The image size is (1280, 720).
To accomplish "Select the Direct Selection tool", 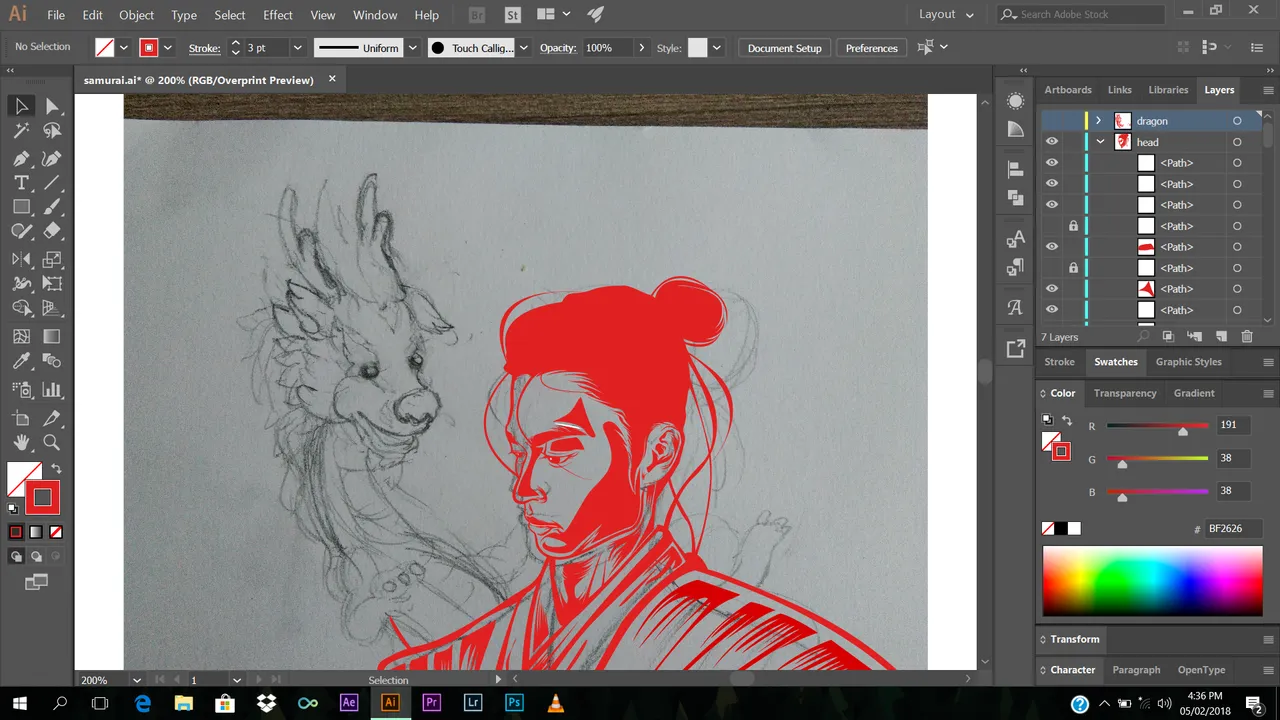I will pos(52,106).
